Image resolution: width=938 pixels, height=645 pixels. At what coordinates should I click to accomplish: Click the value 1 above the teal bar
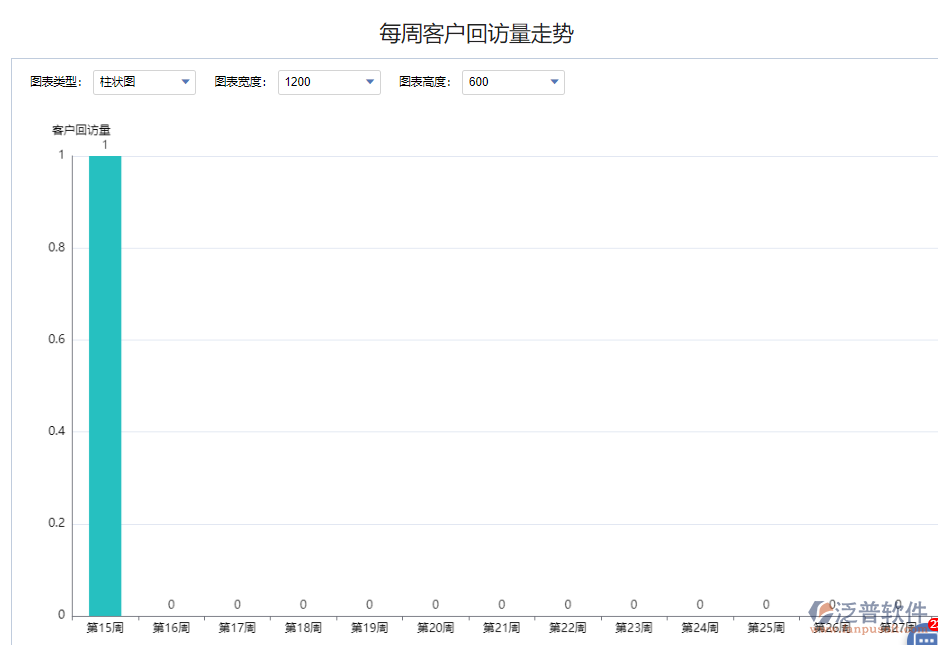pos(104,143)
